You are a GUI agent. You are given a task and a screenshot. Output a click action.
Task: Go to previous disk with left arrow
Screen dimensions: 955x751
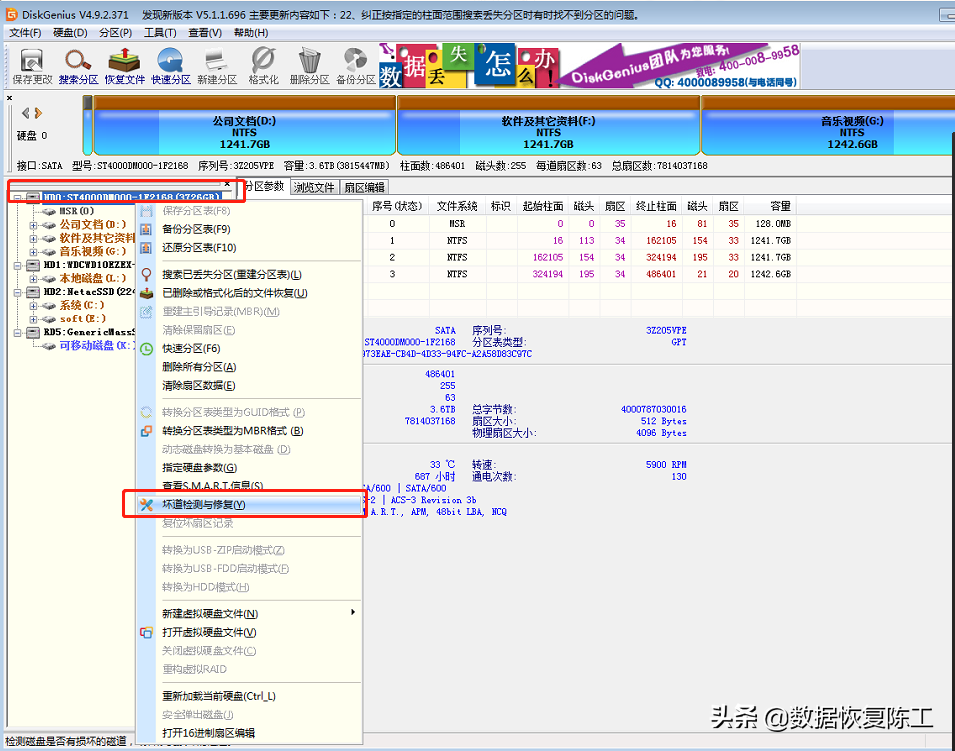[x=26, y=113]
